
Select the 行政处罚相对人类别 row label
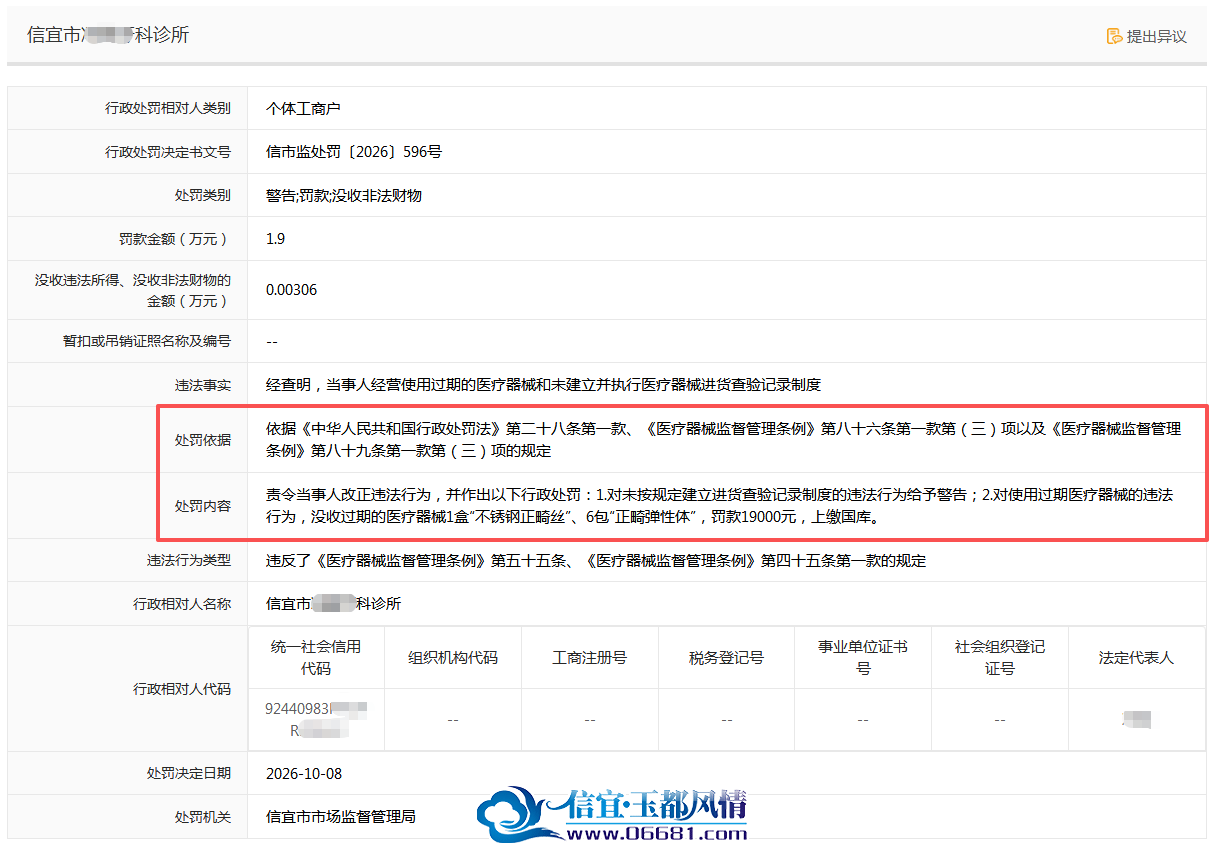point(168,108)
